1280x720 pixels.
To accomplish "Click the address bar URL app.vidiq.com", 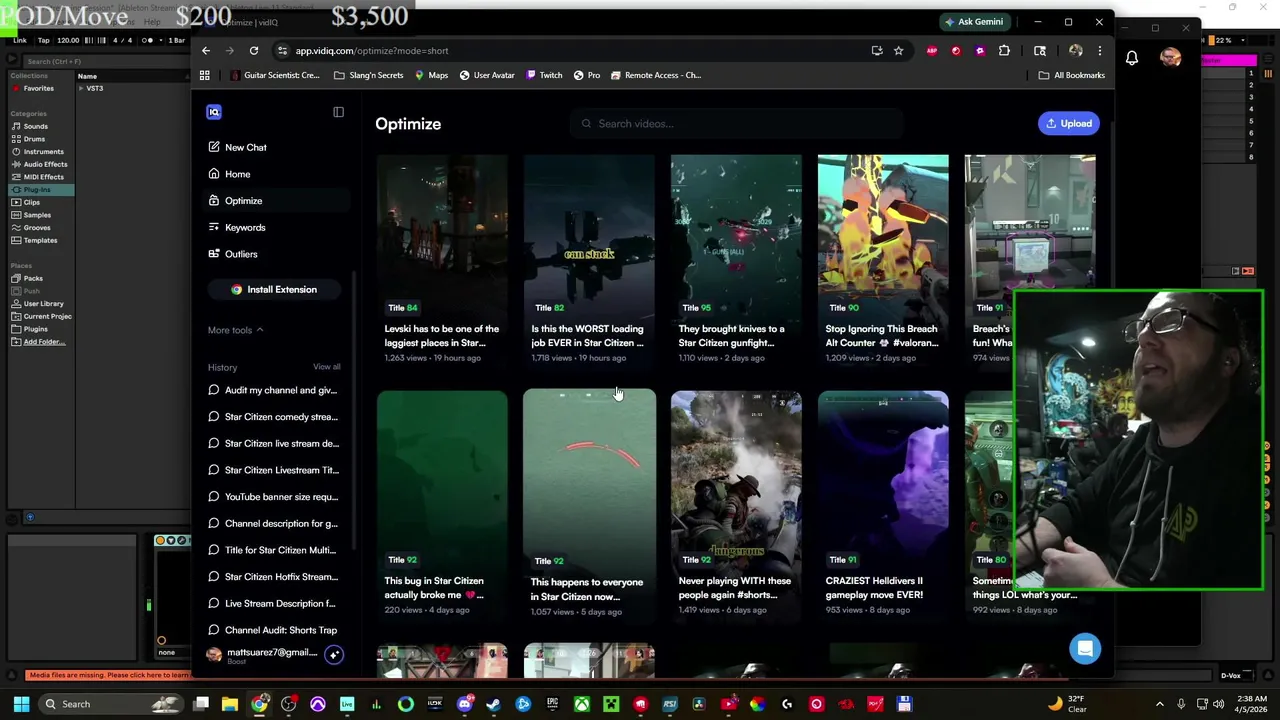I will (x=372, y=51).
